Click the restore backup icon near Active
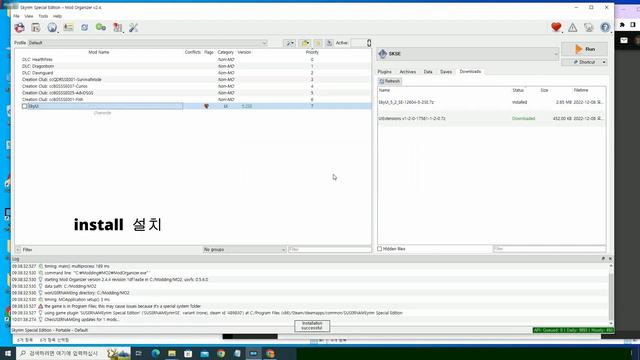Screen dimensions: 640x360 coord(318,43)
